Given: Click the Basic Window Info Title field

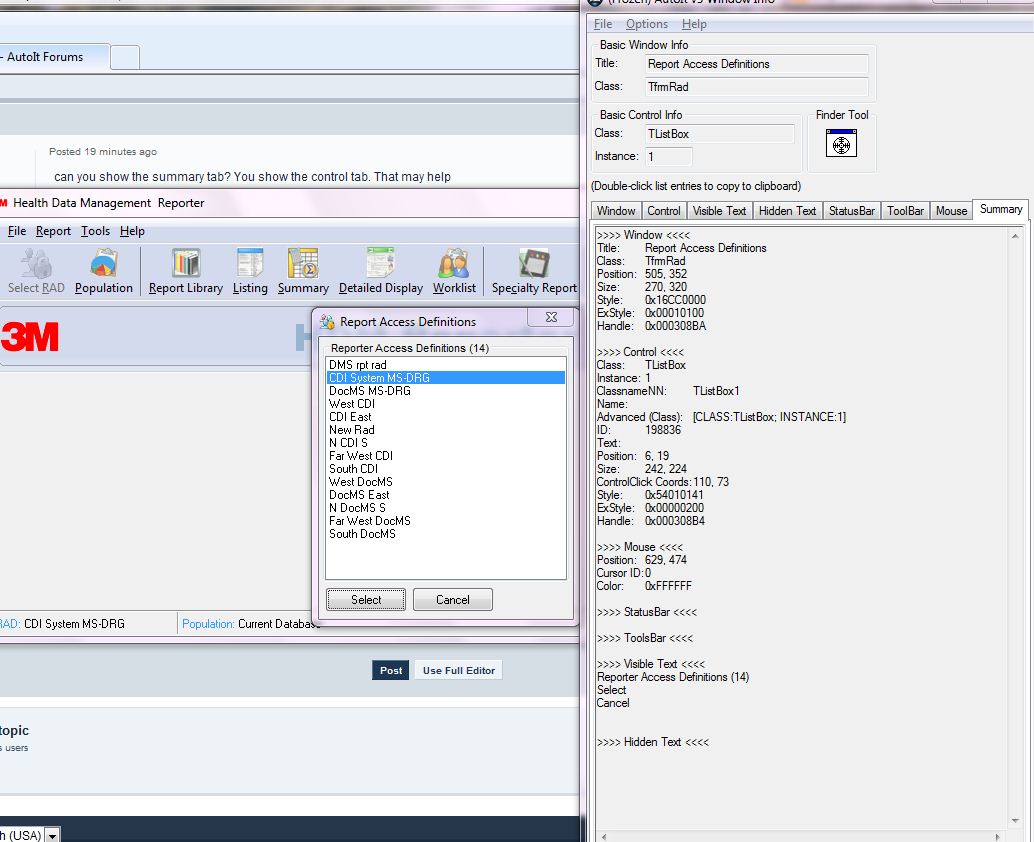Looking at the screenshot, I should click(x=756, y=64).
